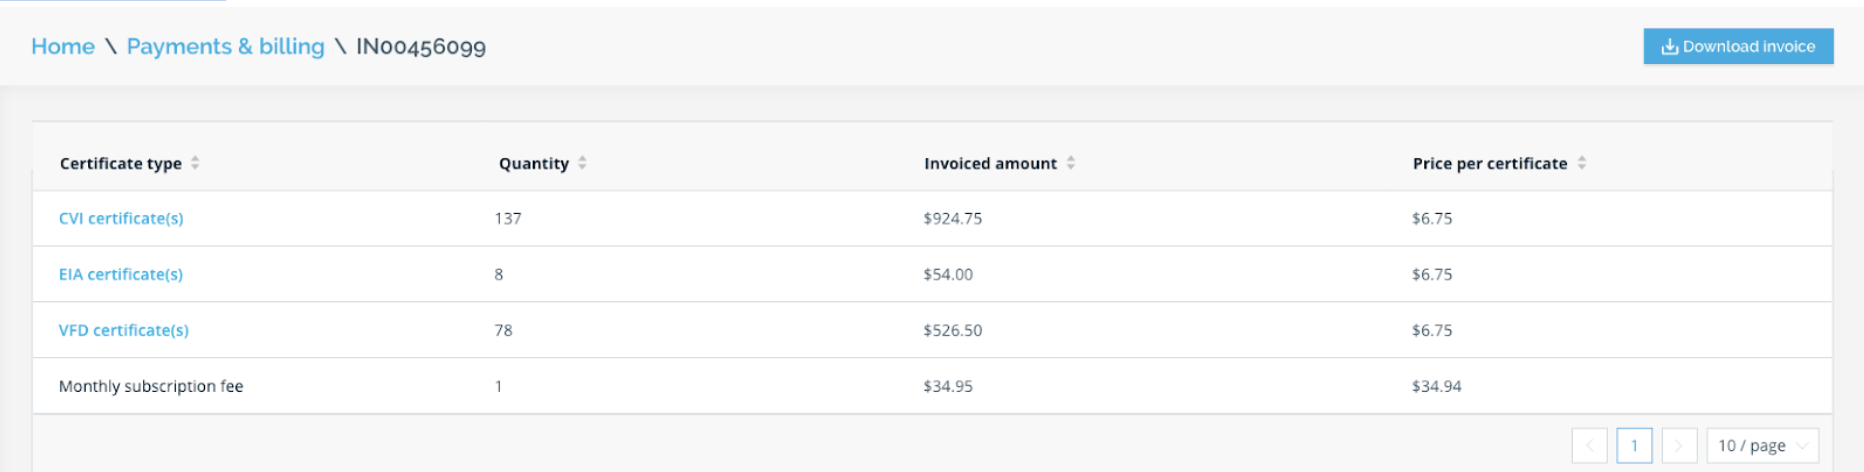Click the Quantity column header text

point(534,163)
